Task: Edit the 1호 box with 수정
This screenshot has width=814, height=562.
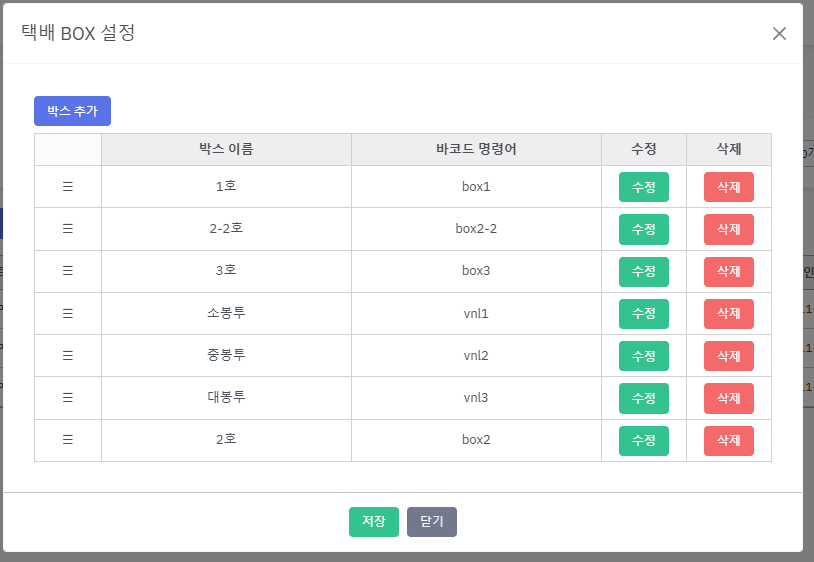Action: 644,187
